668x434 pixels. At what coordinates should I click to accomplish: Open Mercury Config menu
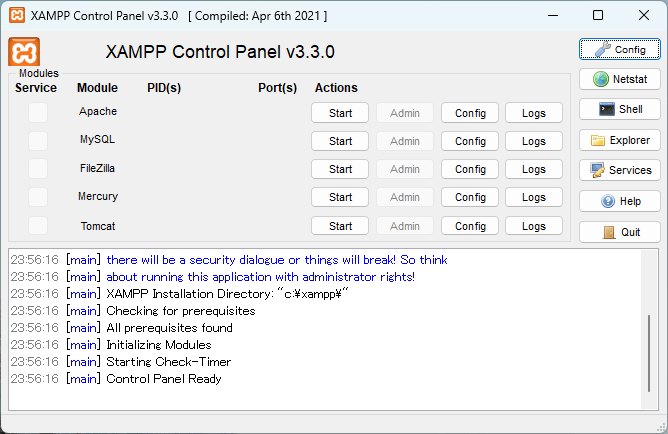click(x=470, y=197)
